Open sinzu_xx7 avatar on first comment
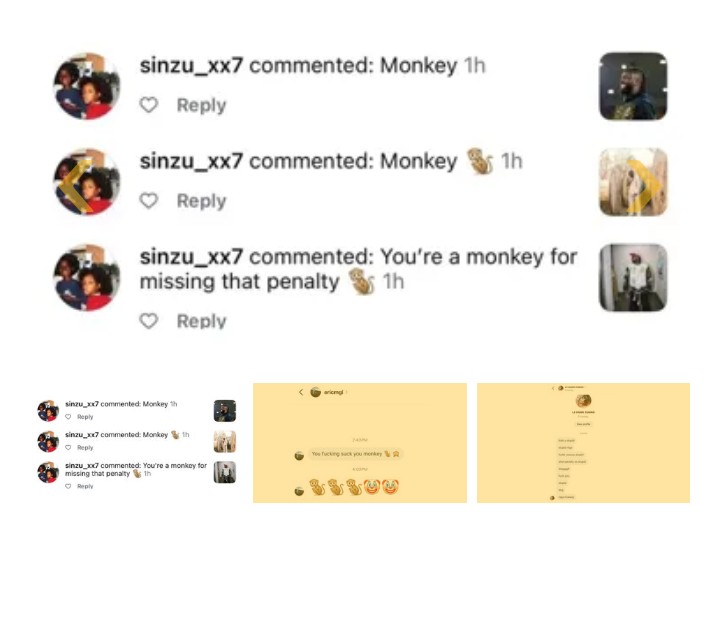 pos(87,86)
